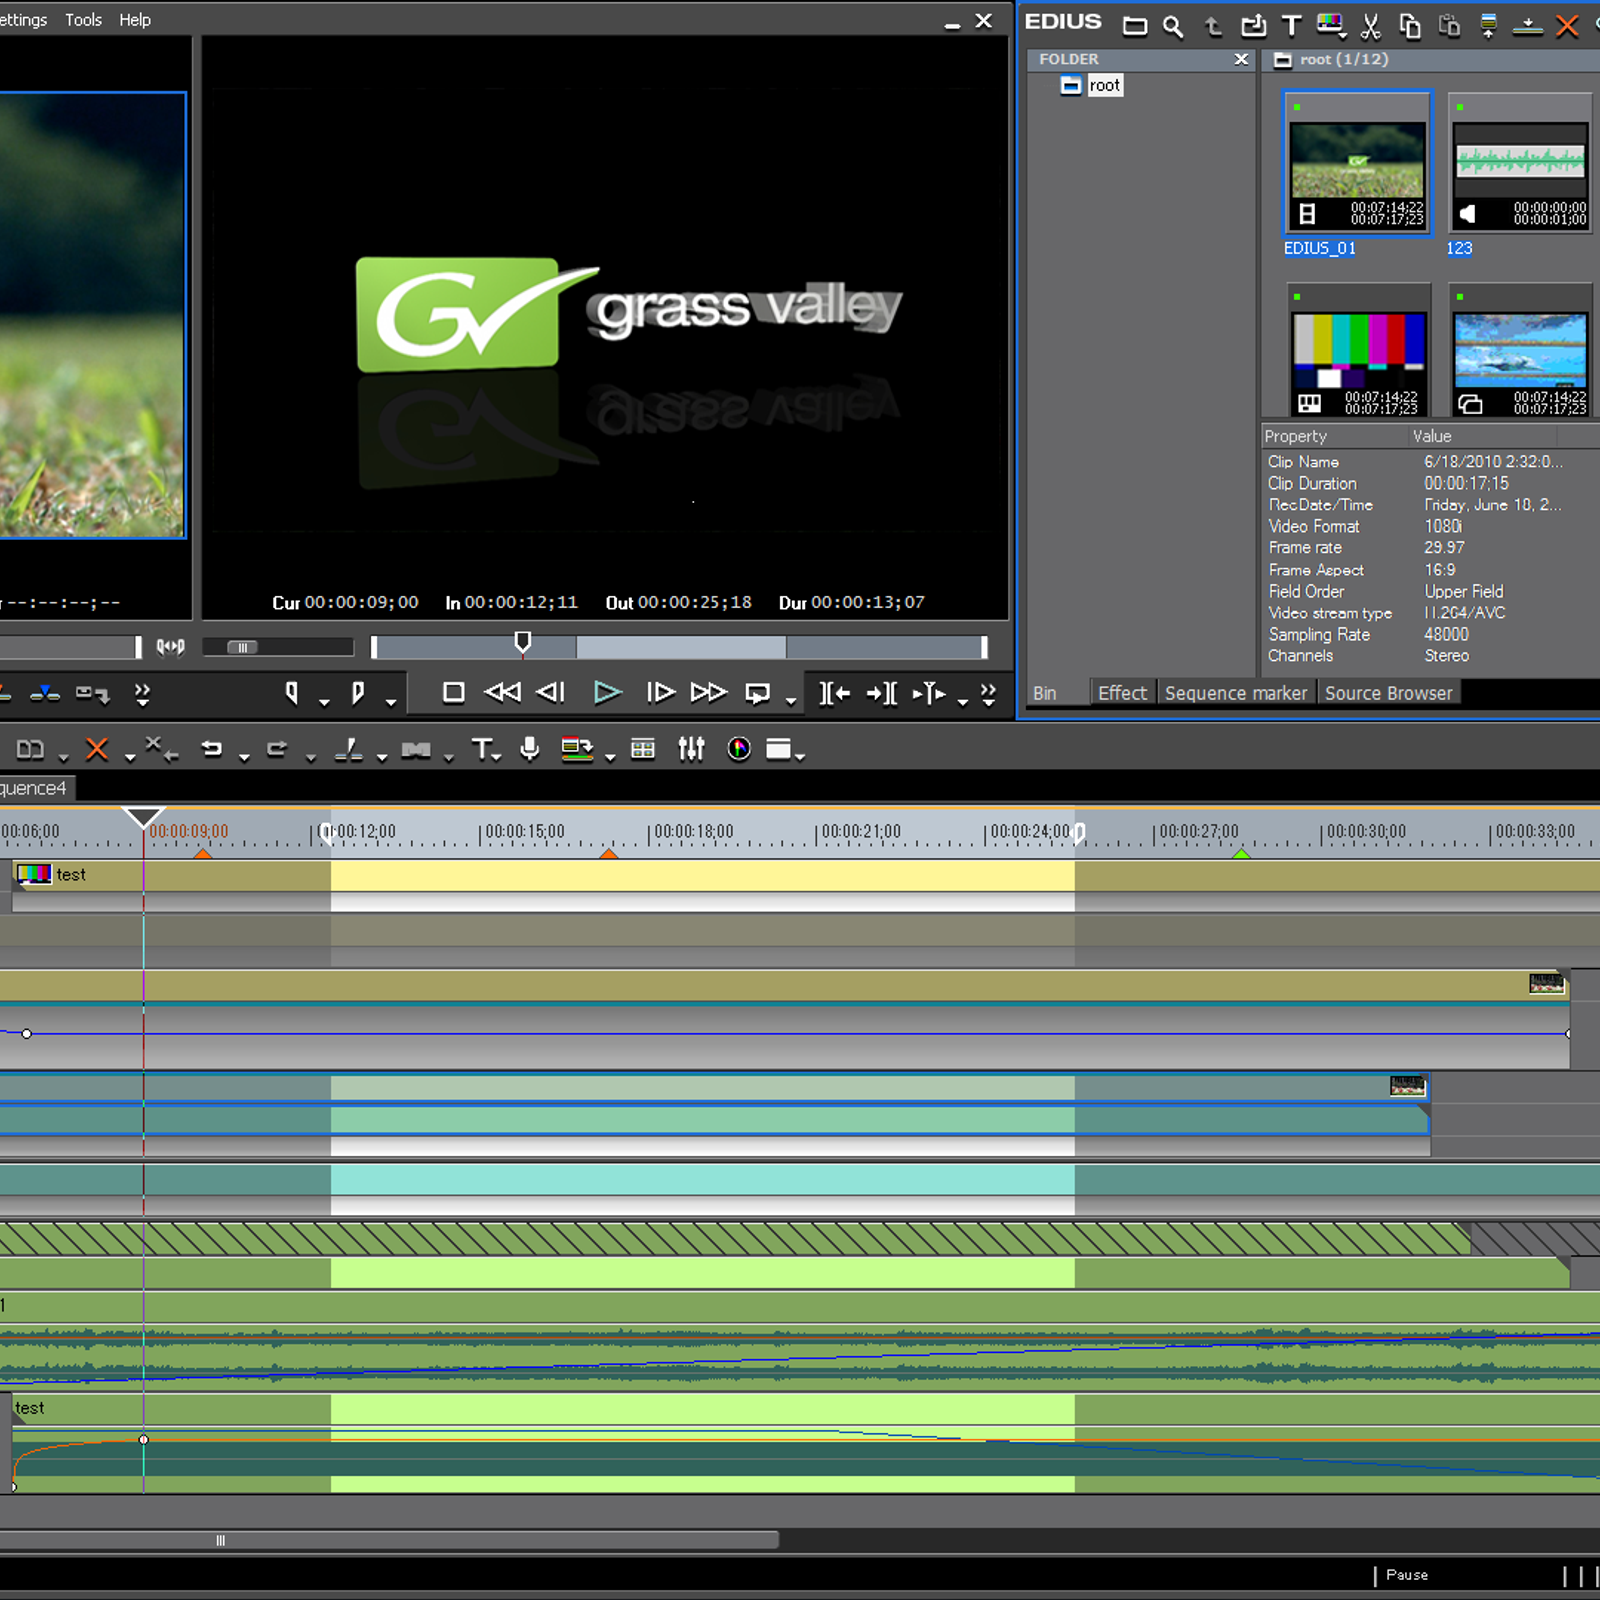
Task: Select the 123 audio clip thumbnail
Action: click(1520, 164)
